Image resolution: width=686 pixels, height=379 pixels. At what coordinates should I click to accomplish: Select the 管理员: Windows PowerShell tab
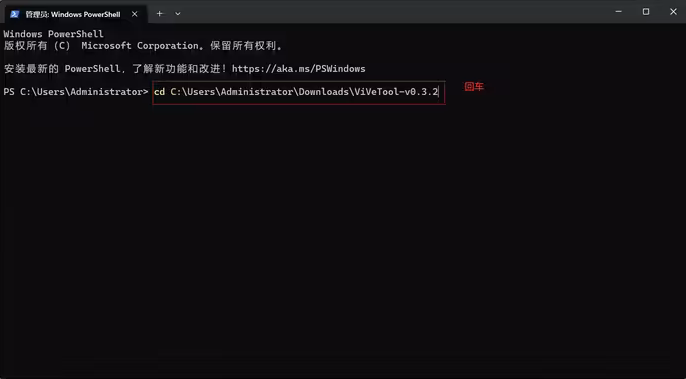click(75, 14)
